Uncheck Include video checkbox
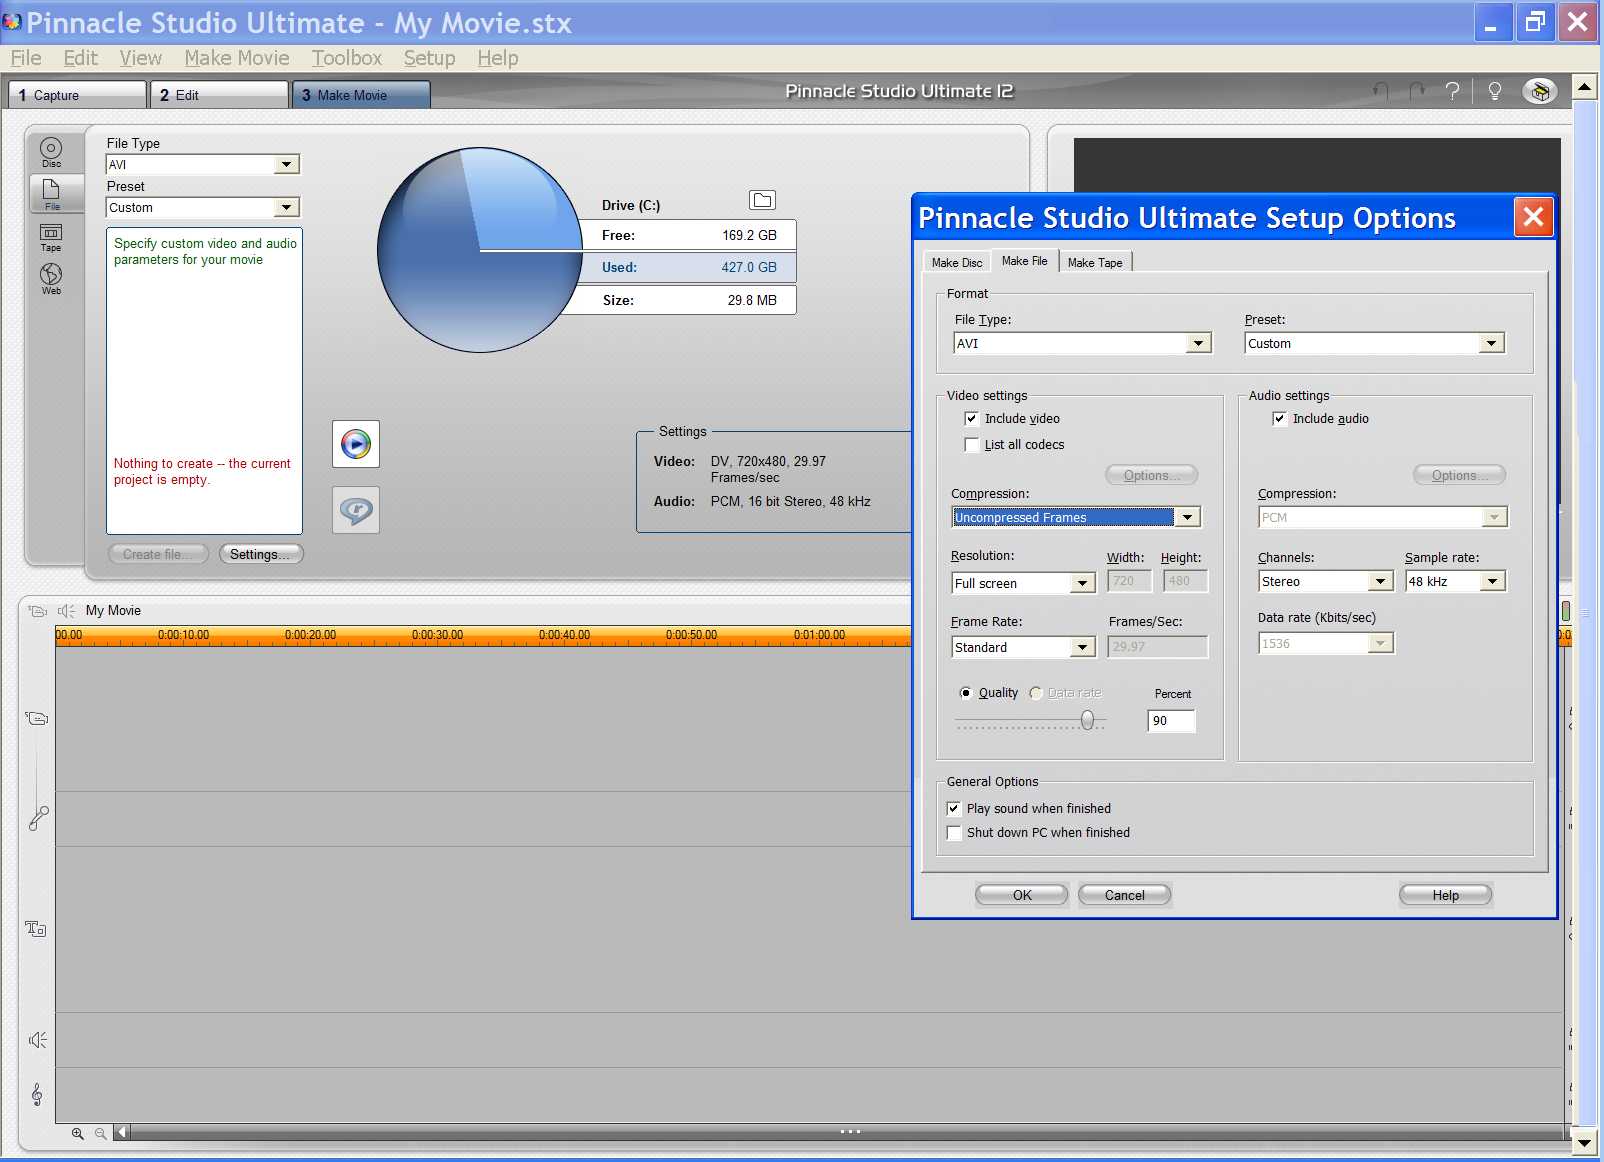Image resolution: width=1604 pixels, height=1162 pixels. (x=971, y=418)
